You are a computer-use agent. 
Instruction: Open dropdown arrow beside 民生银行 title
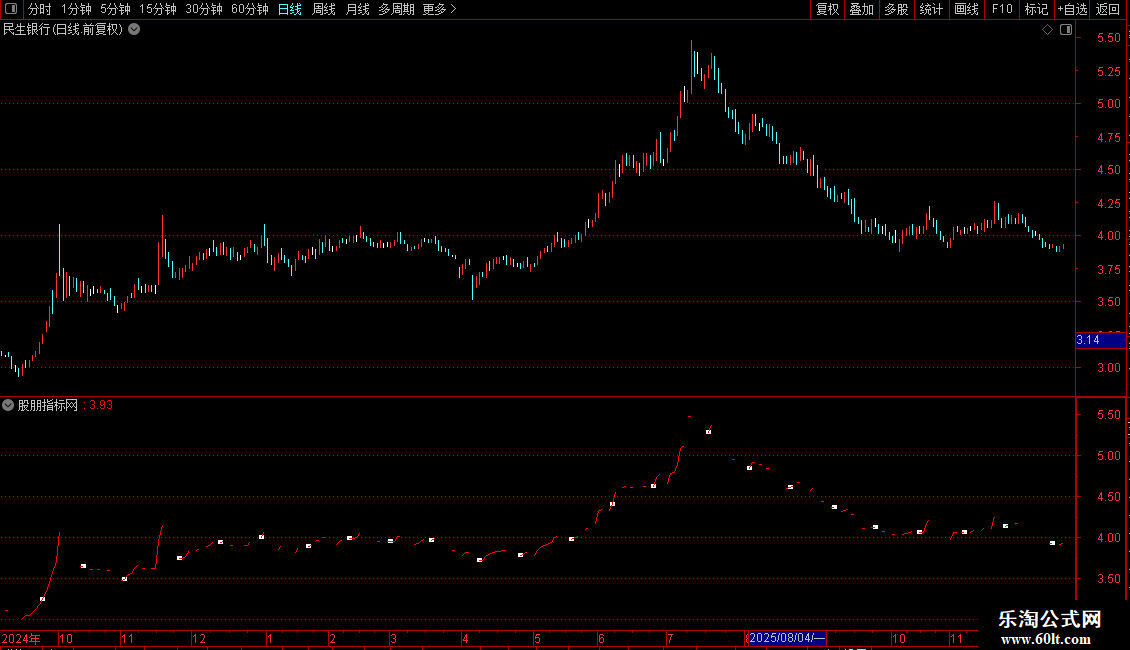[134, 30]
